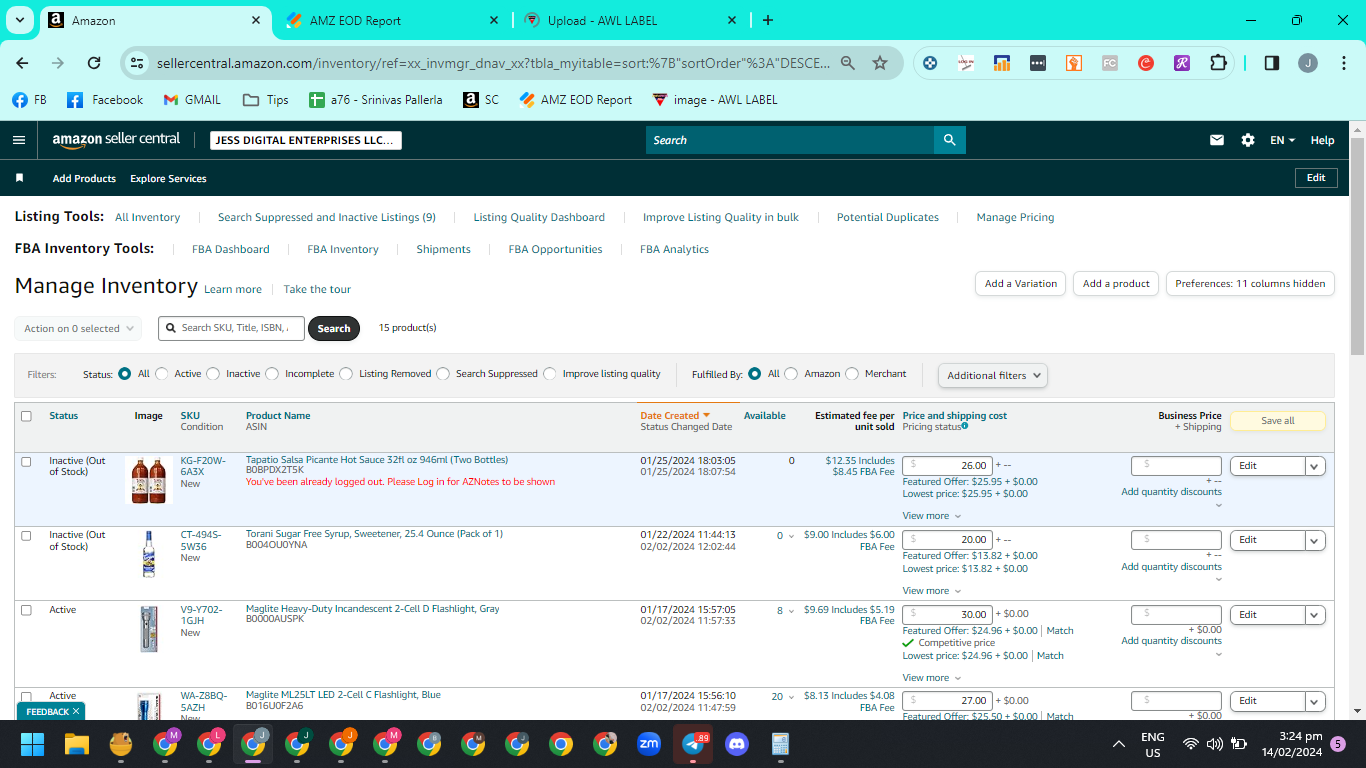The image size is (1366, 768).
Task: Click the teal magnifier search button
Action: [x=949, y=140]
